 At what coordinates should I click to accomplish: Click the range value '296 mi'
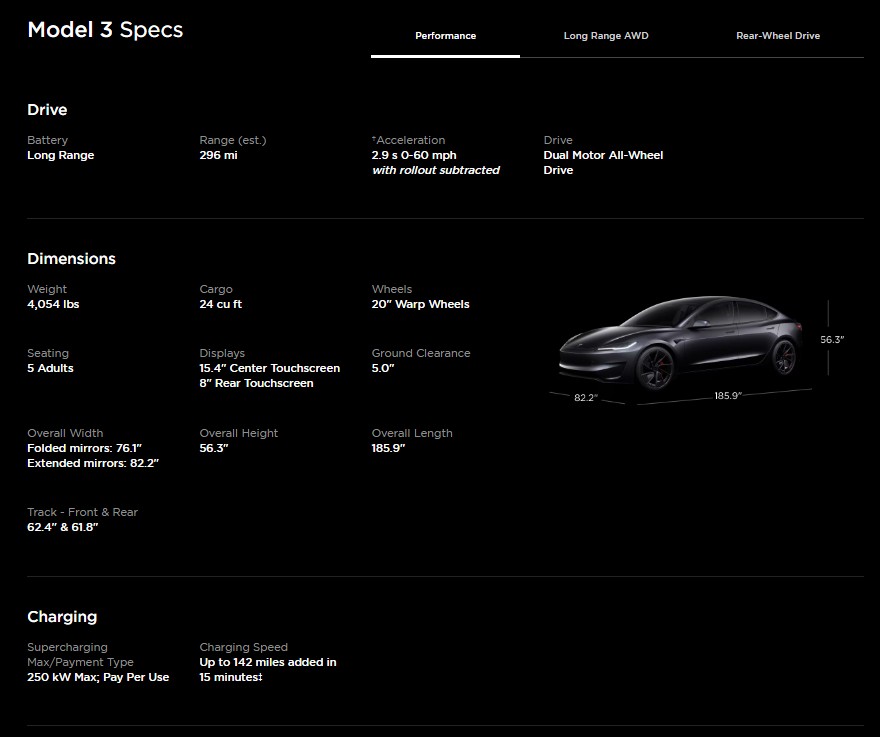point(218,155)
